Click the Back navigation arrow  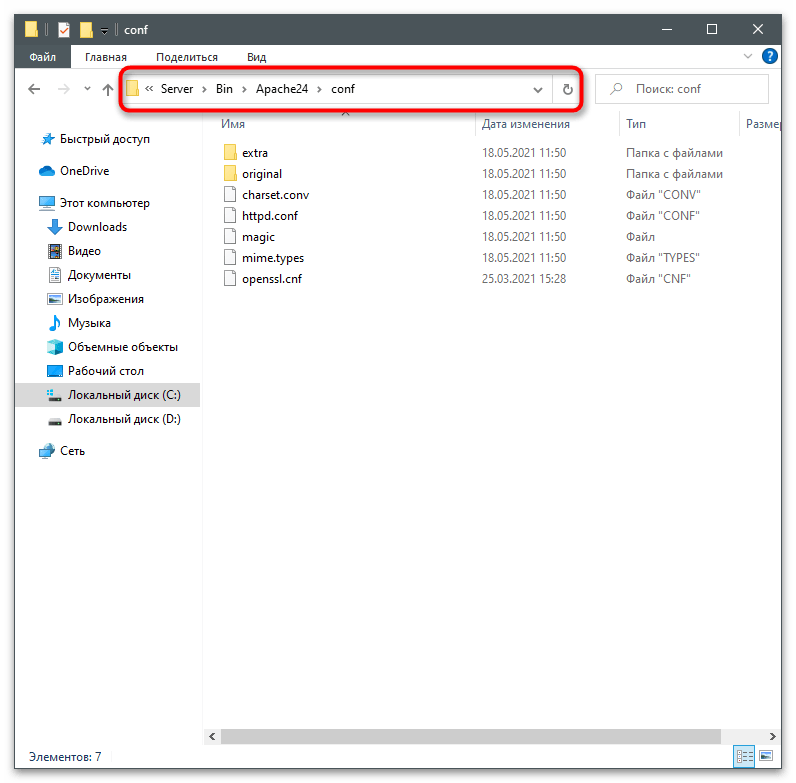click(x=34, y=89)
